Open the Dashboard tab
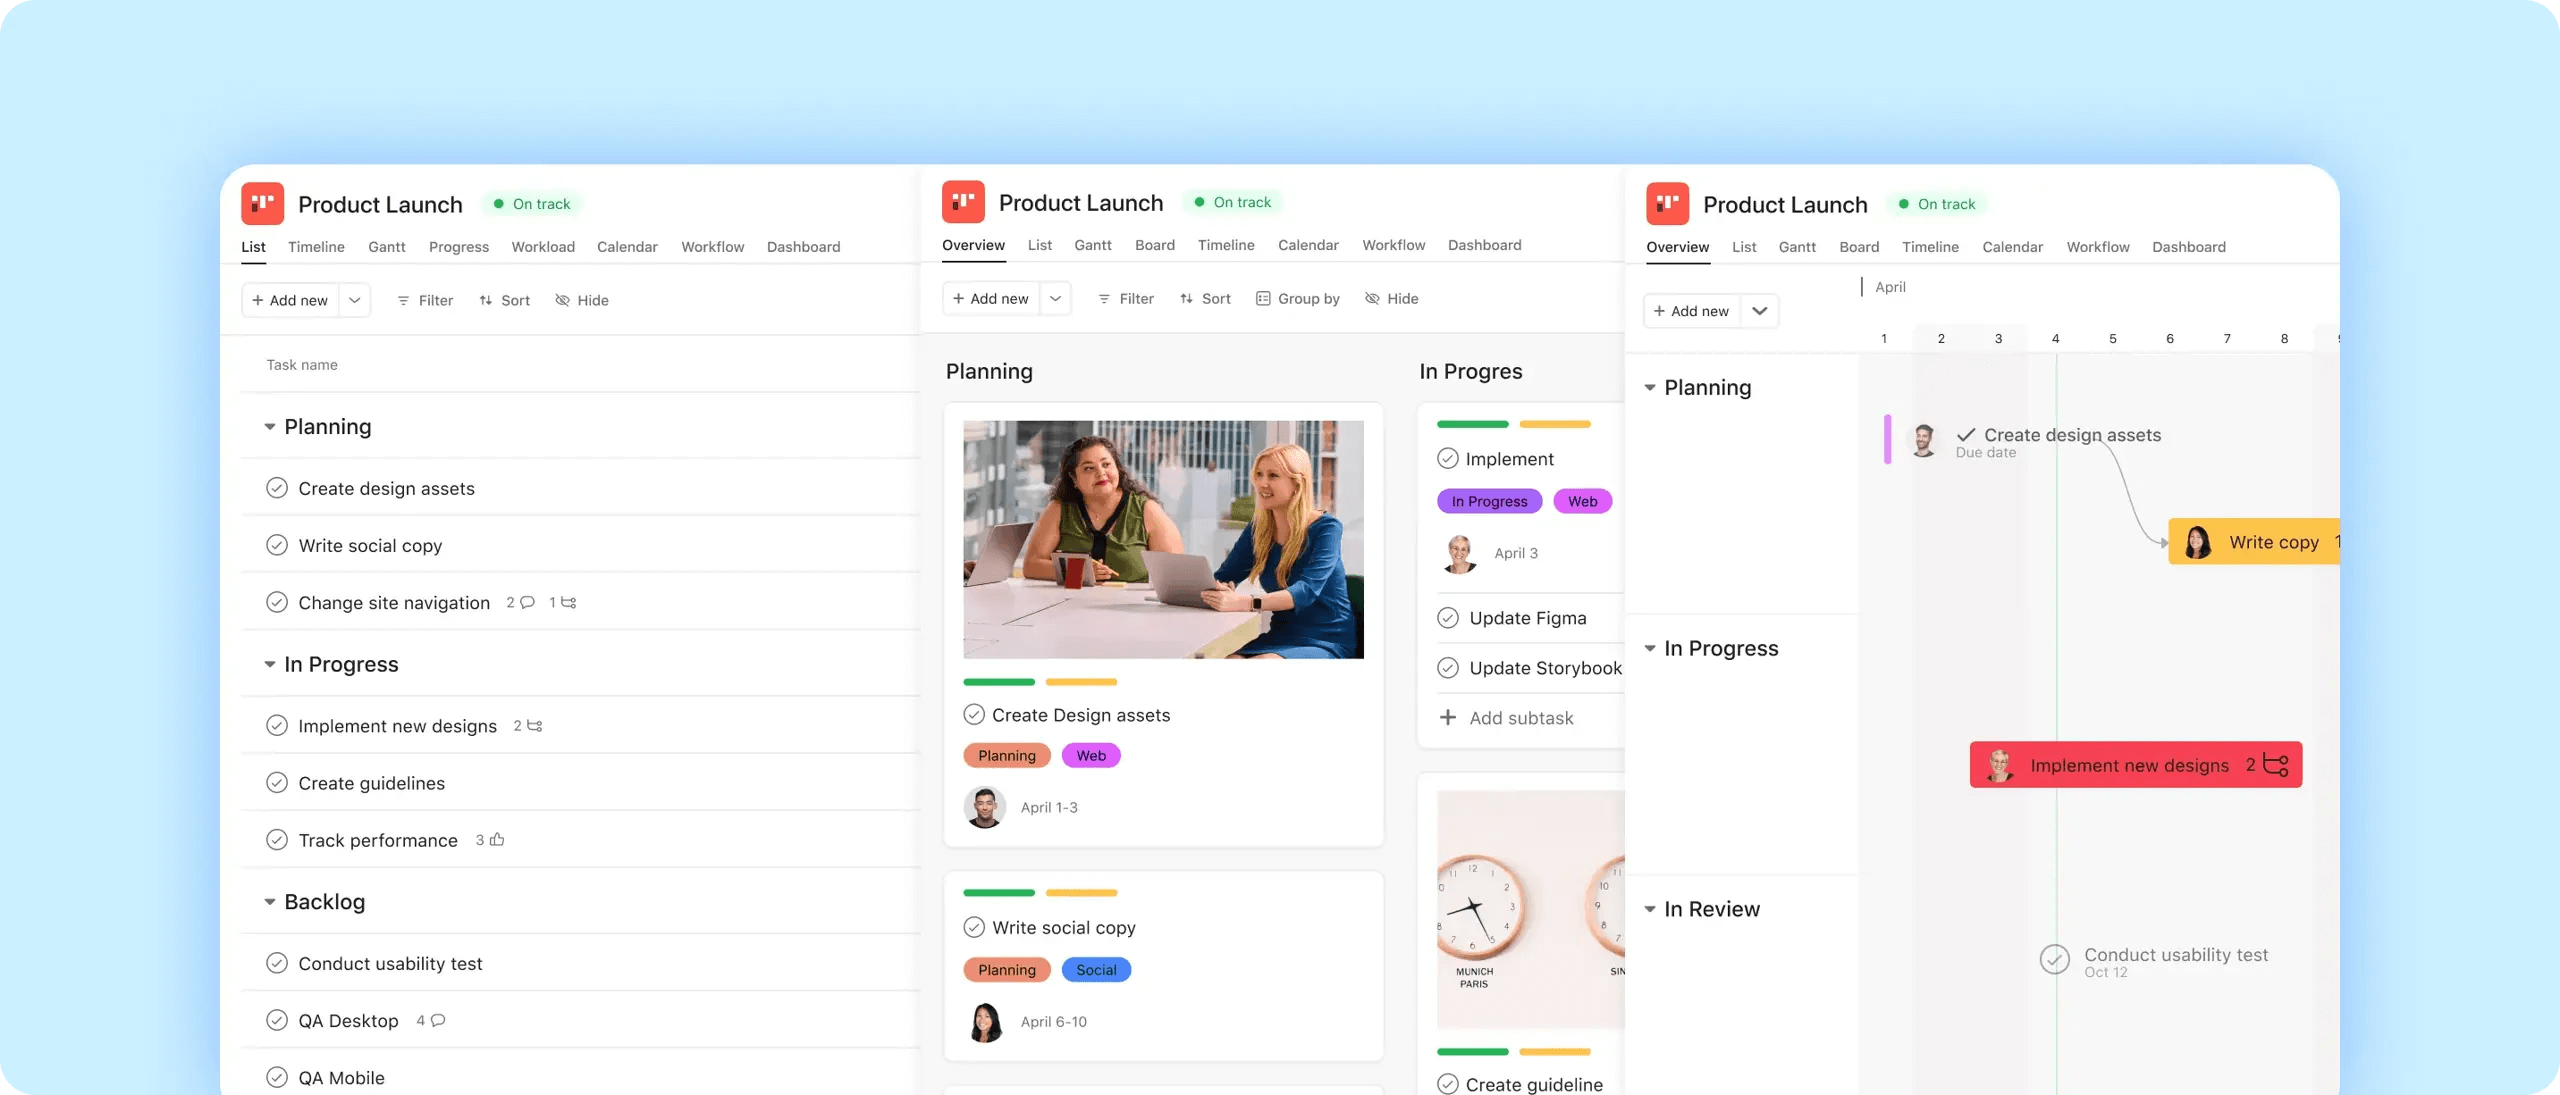2560x1095 pixels. tap(803, 247)
